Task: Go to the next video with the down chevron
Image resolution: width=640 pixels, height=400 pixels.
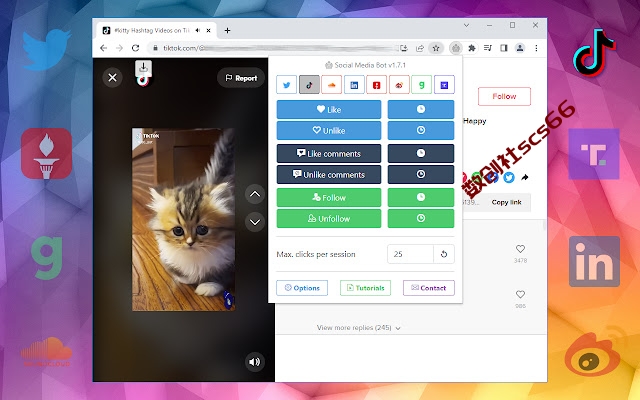Action: 255,222
